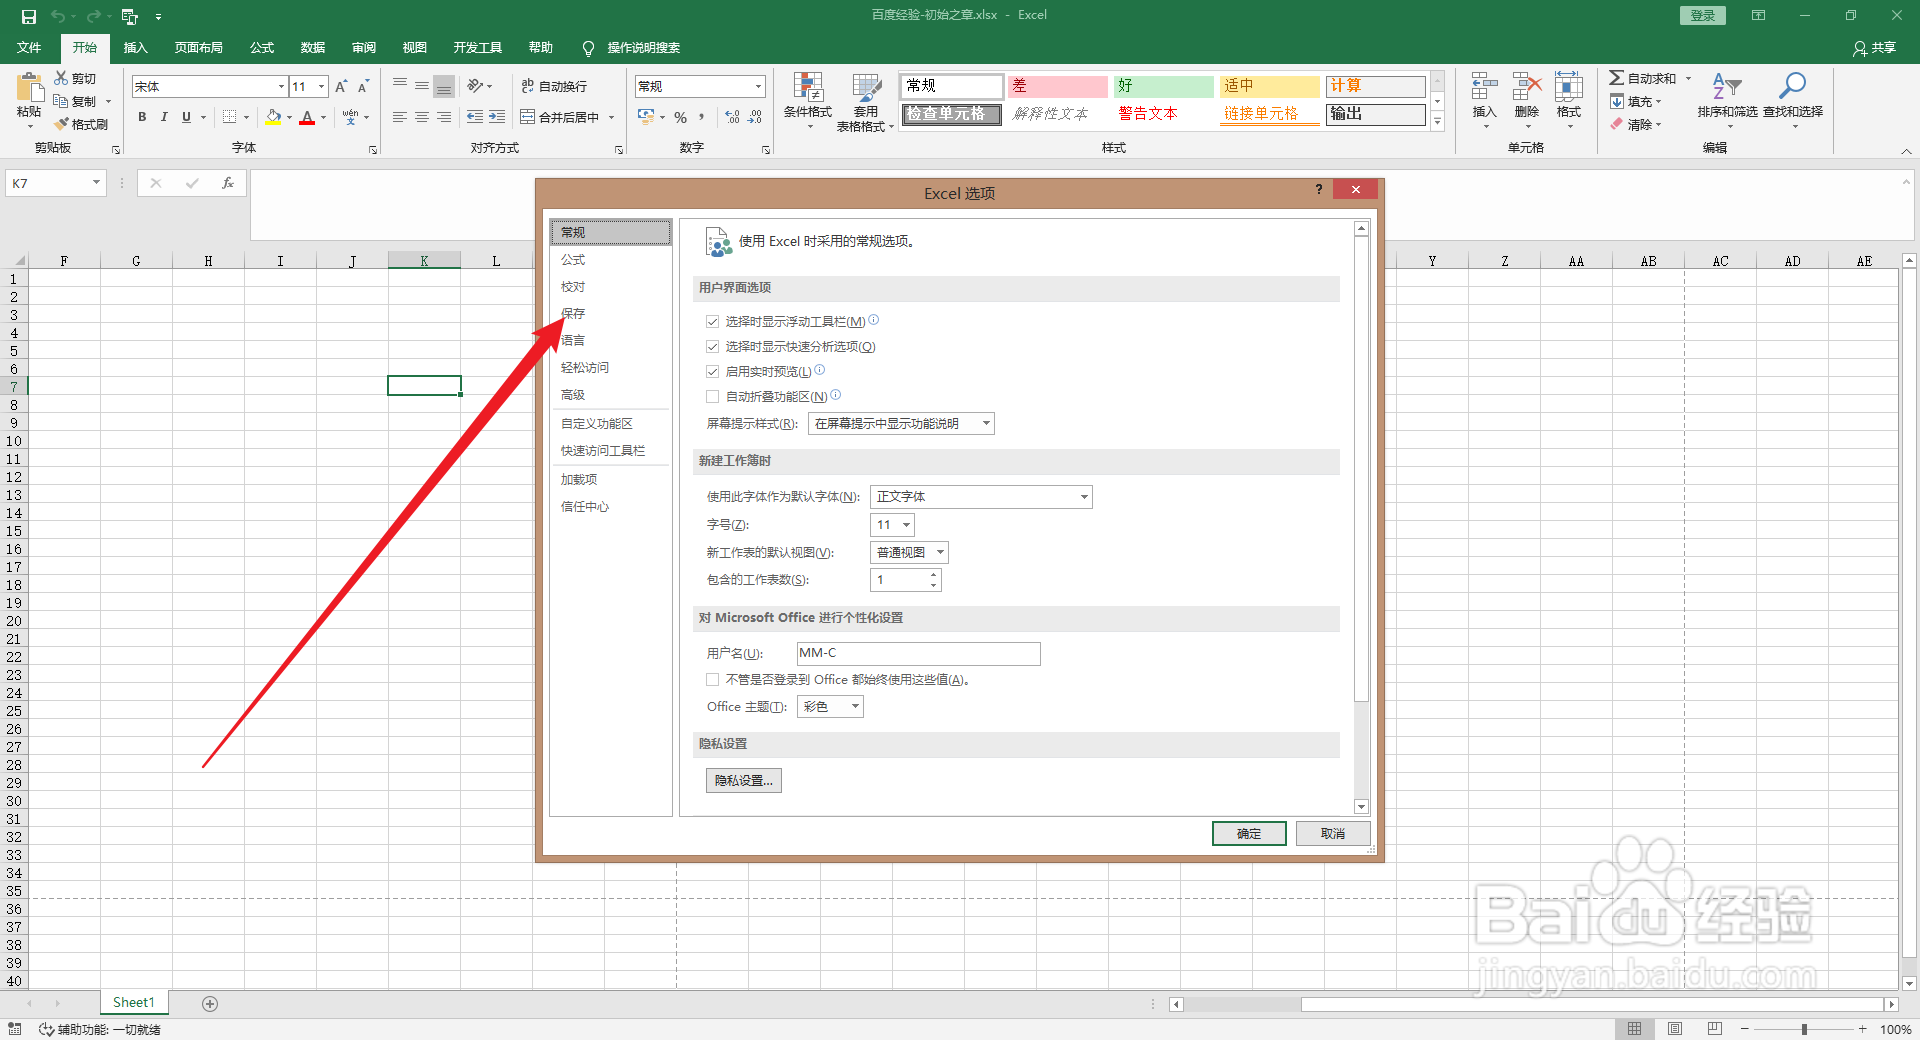Click the Insert cells icon

point(1484,88)
